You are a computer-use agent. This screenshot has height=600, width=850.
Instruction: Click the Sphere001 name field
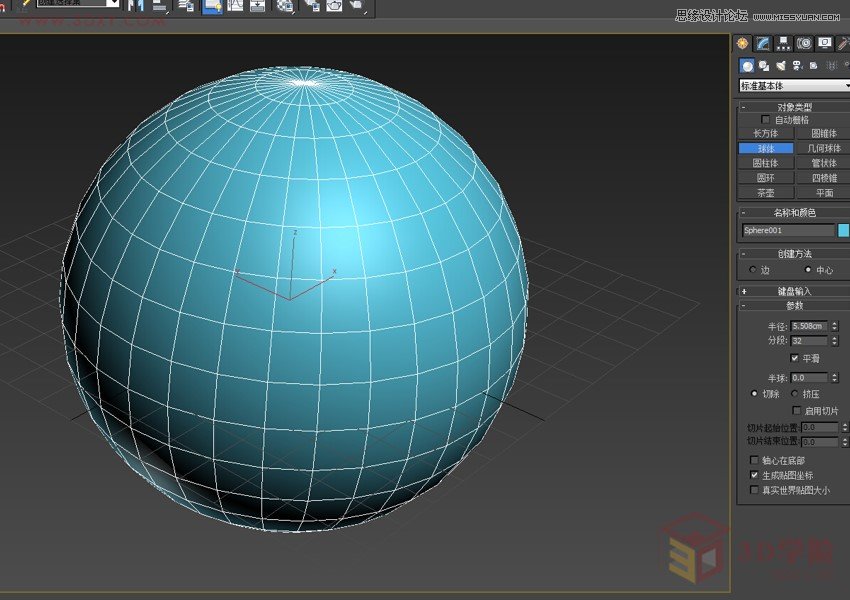click(x=787, y=230)
